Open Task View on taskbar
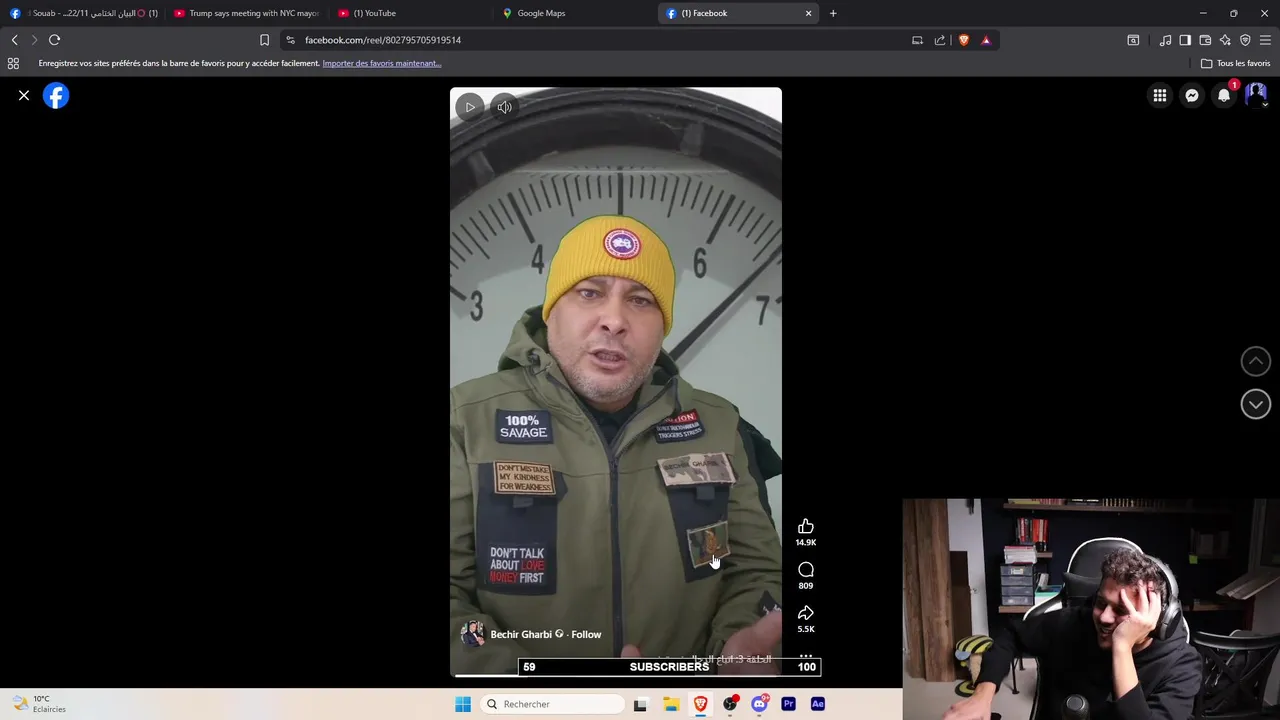The width and height of the screenshot is (1280, 720). [640, 704]
